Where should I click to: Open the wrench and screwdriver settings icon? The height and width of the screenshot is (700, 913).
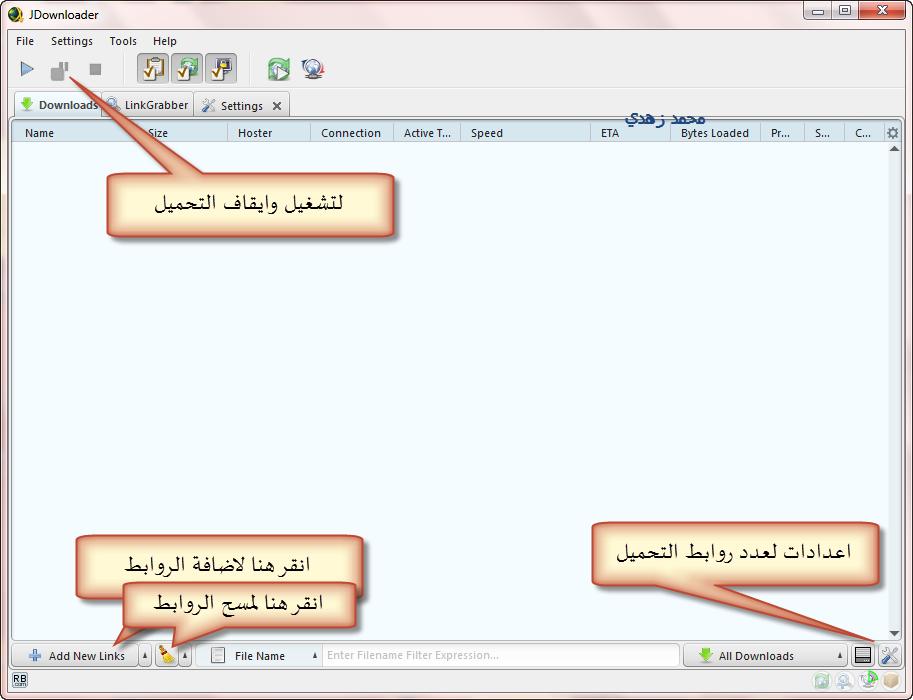pyautogui.click(x=889, y=656)
